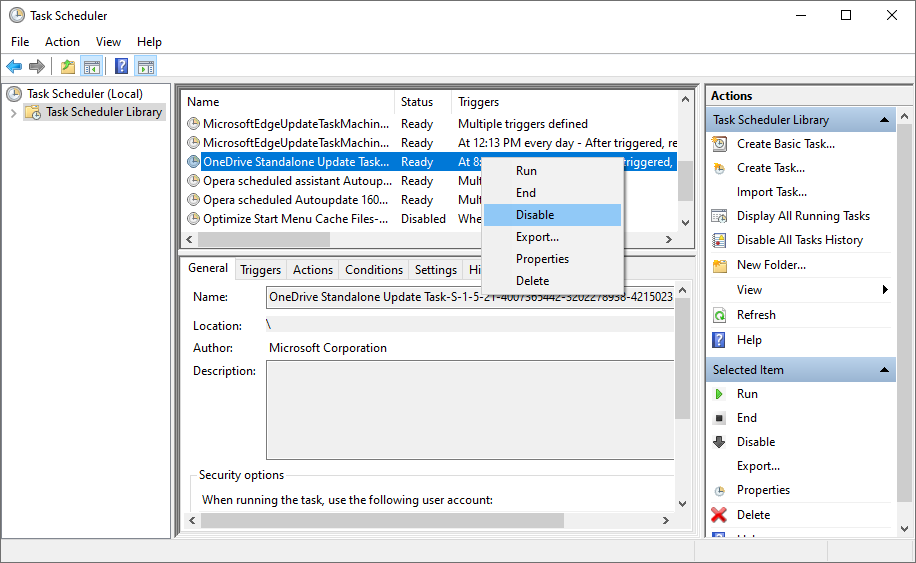The width and height of the screenshot is (916, 563).
Task: Click the clock icon of Opera scheduled Autoupdate task
Action: click(x=193, y=200)
